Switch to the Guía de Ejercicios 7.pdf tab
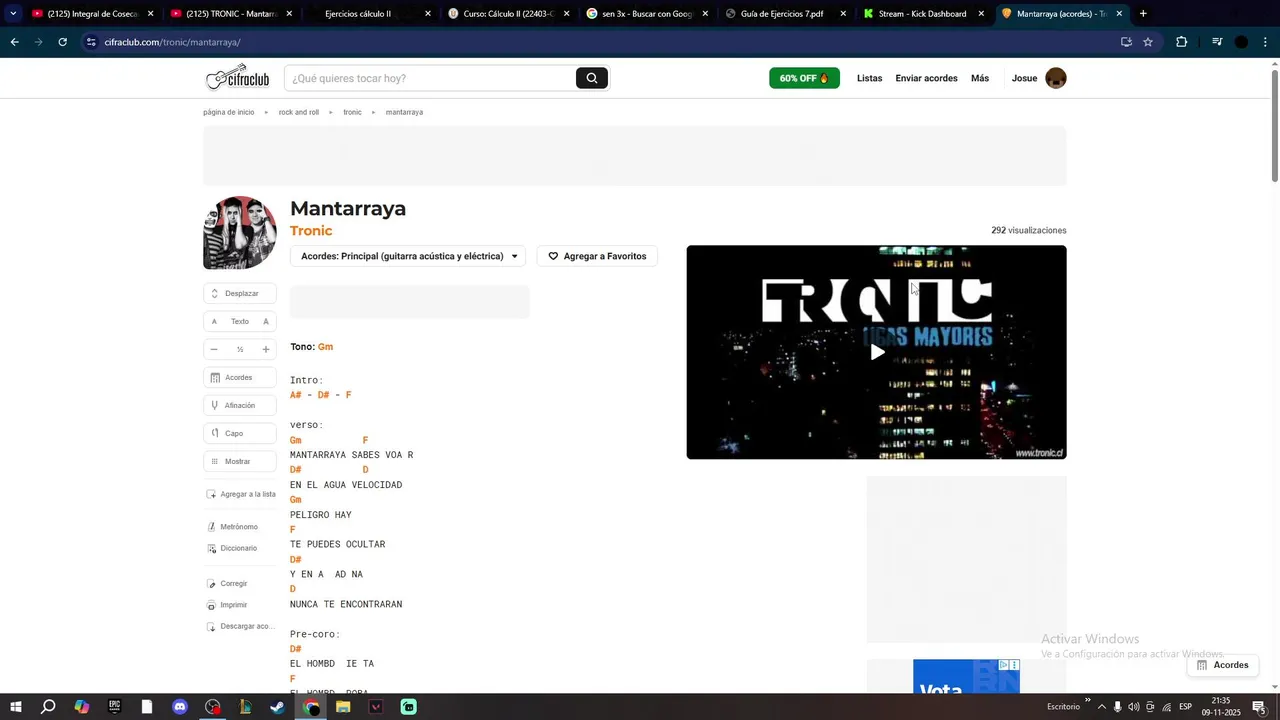The height and width of the screenshot is (720, 1280). click(784, 14)
